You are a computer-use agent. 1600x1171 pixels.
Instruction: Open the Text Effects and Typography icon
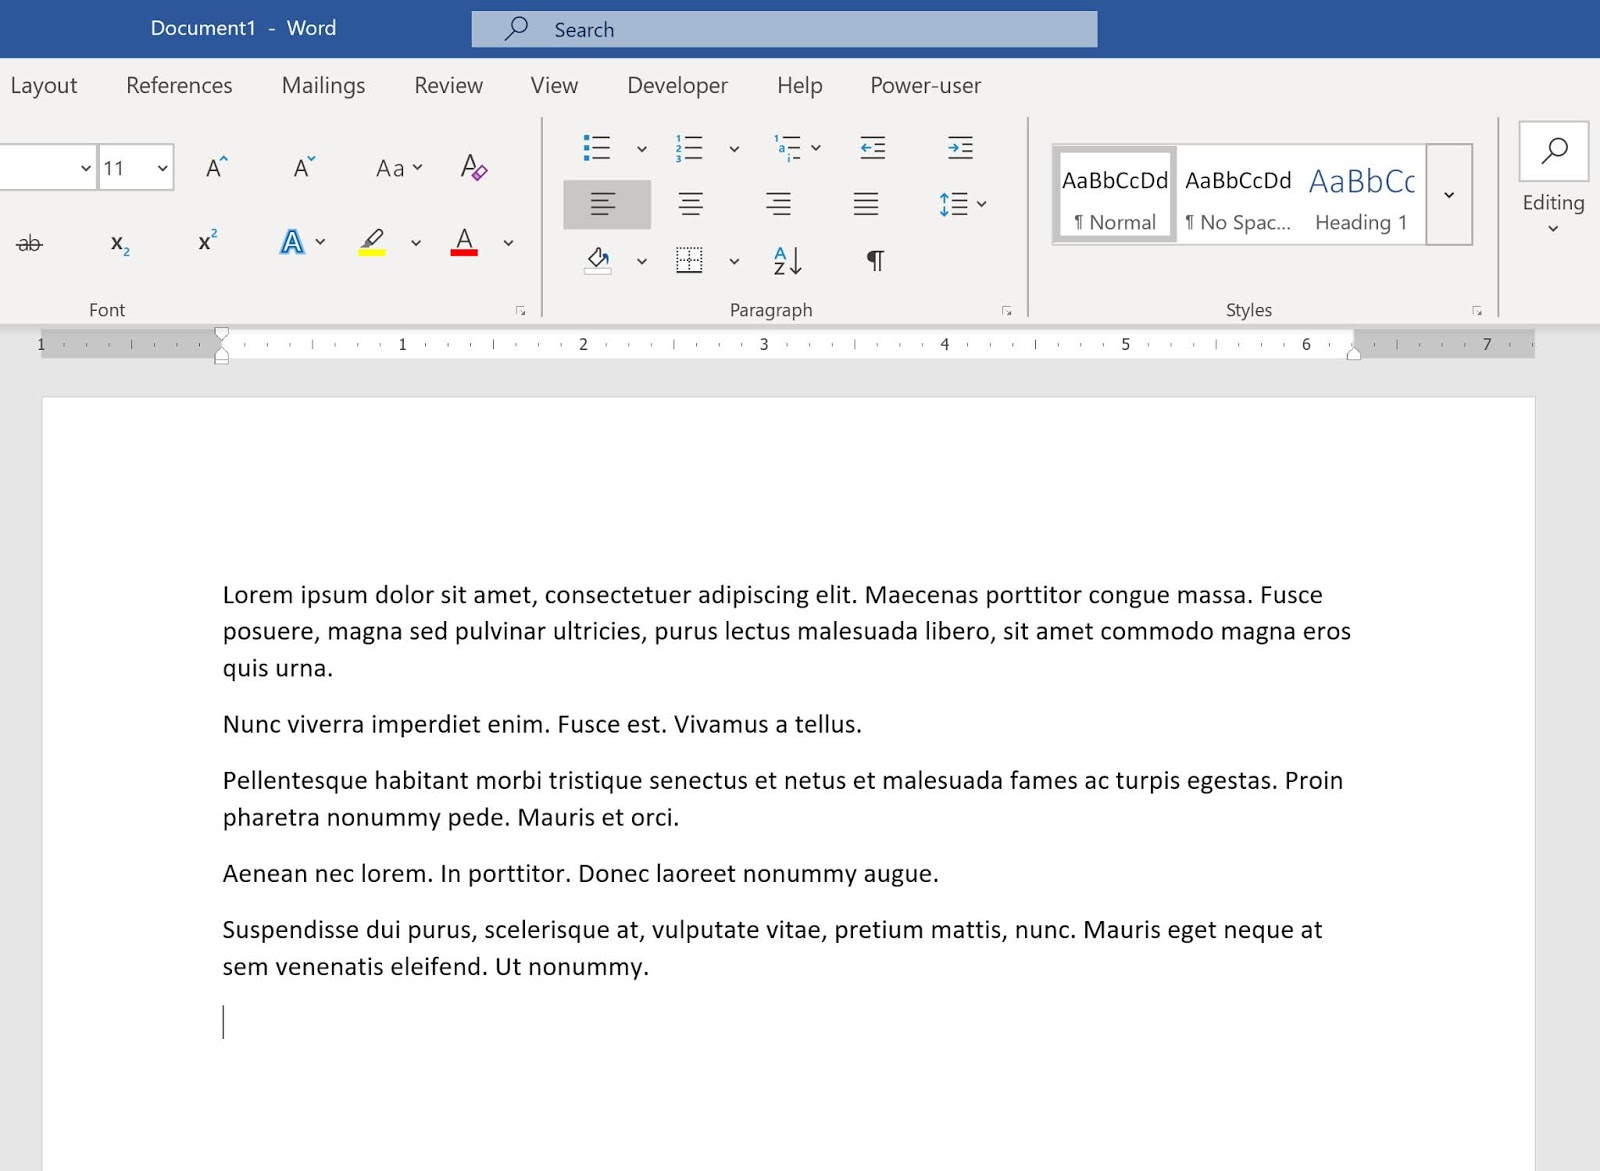pos(291,243)
